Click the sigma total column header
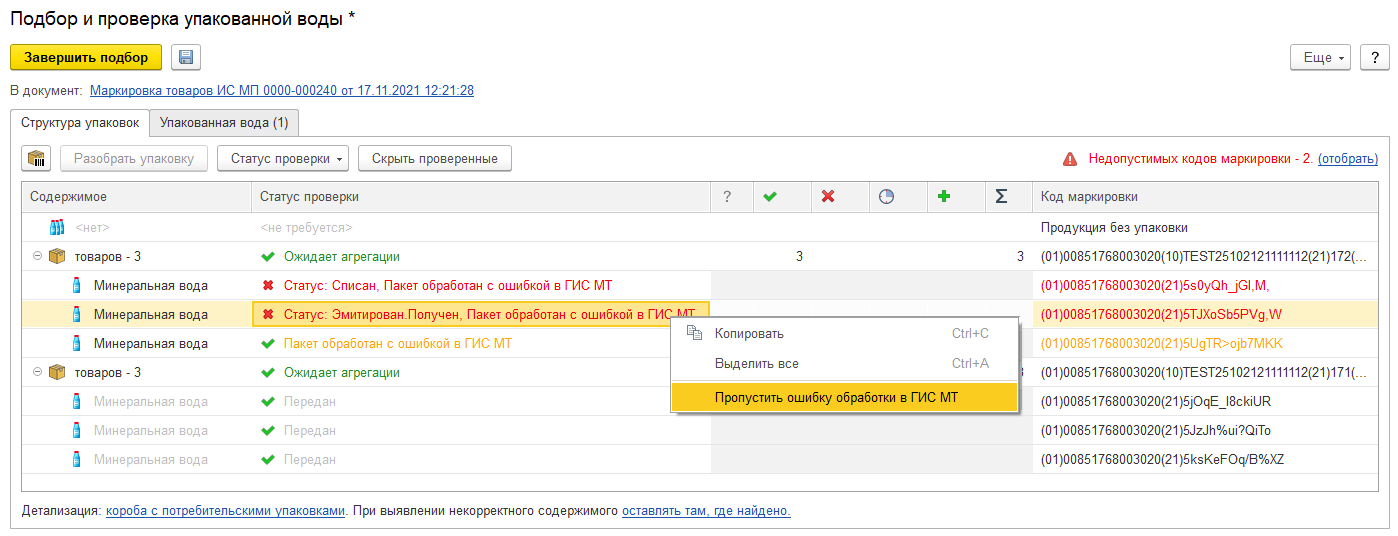 click(x=1001, y=197)
